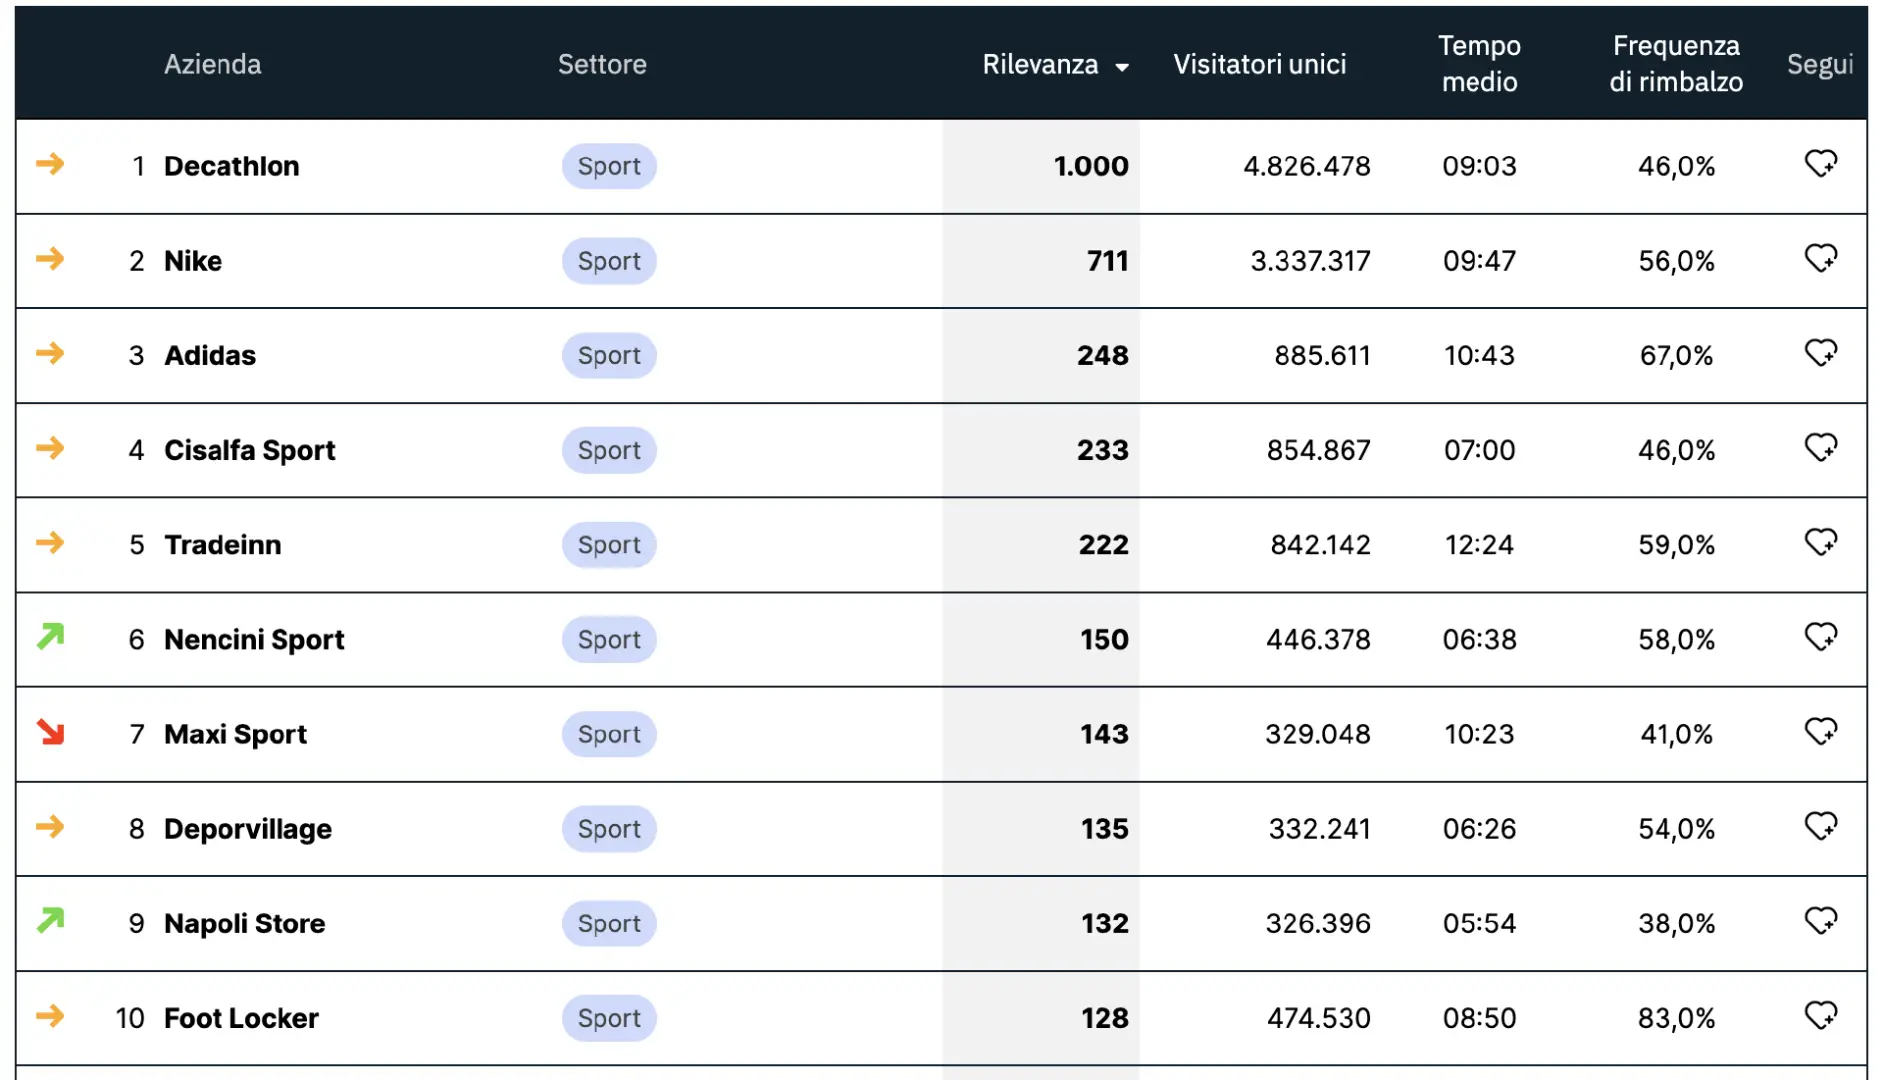Image resolution: width=1883 pixels, height=1080 pixels.
Task: Click the trend arrow for Foot Locker
Action: (x=50, y=1016)
